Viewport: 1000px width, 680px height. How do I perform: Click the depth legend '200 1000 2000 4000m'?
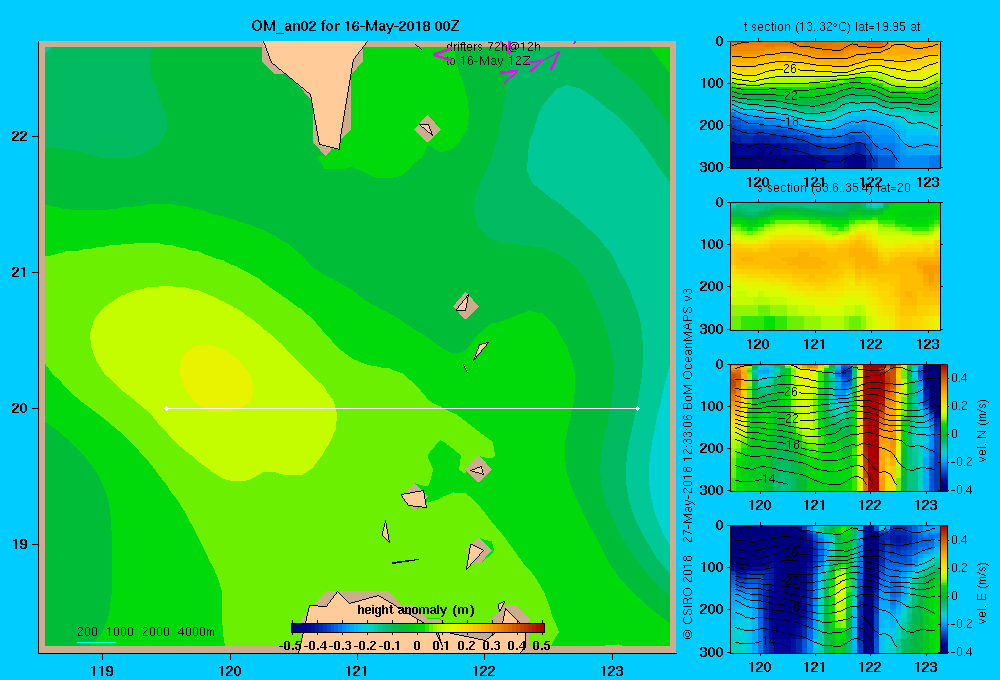[145, 632]
